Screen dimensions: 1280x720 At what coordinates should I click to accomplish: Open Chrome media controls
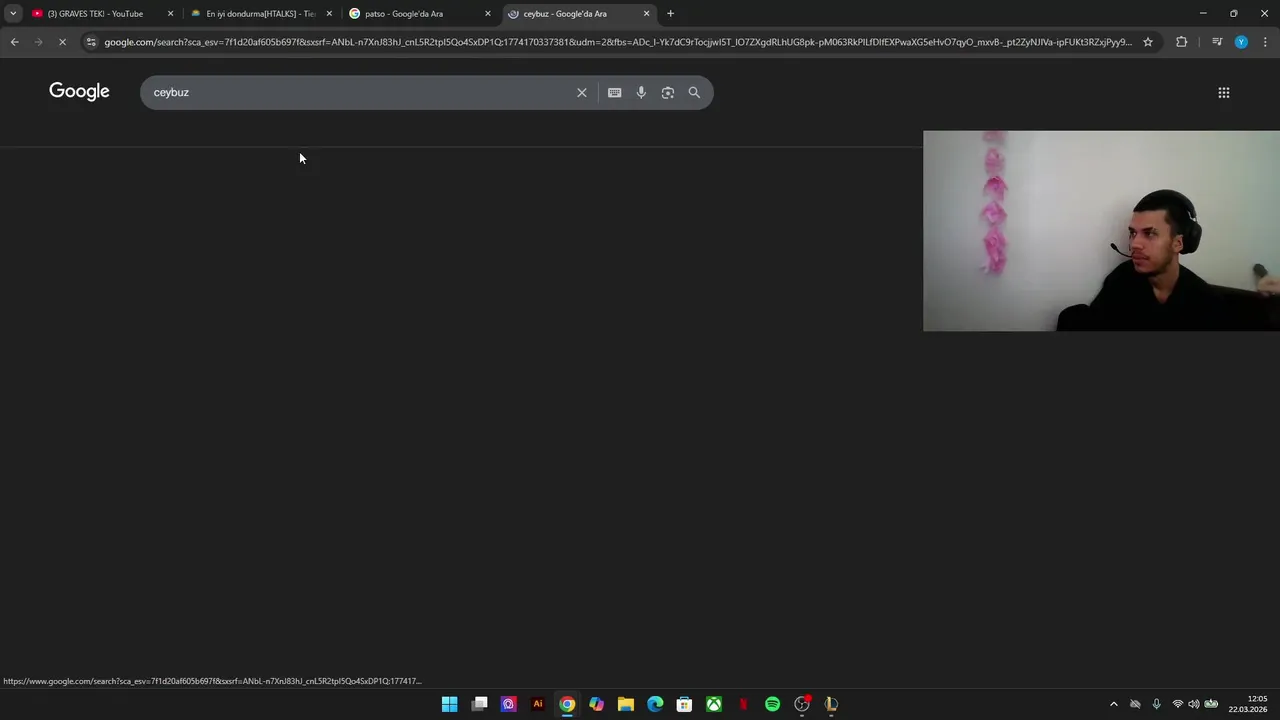pos(1217,42)
